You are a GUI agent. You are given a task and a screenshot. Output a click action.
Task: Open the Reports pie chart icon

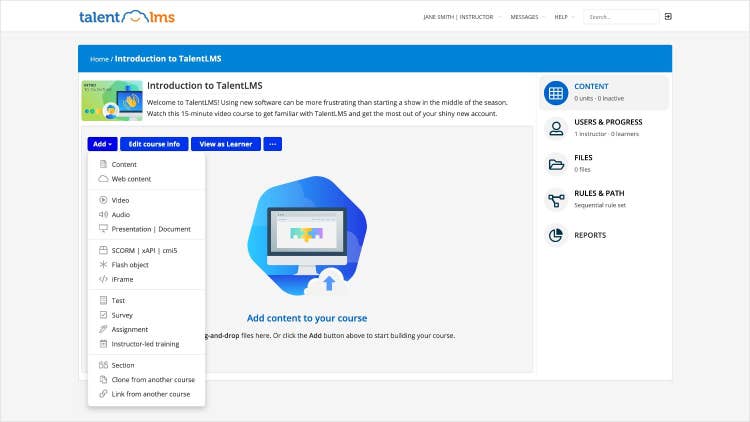[x=556, y=235]
